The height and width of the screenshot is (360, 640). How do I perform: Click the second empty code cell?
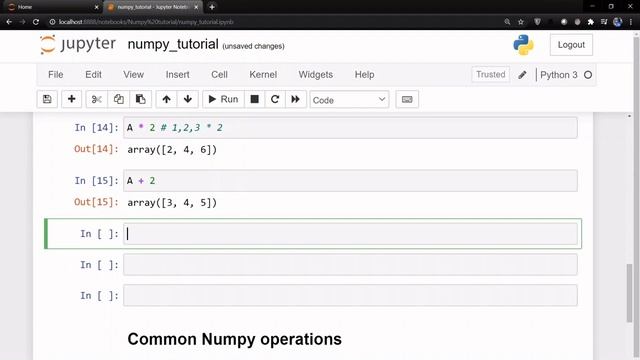[350, 265]
